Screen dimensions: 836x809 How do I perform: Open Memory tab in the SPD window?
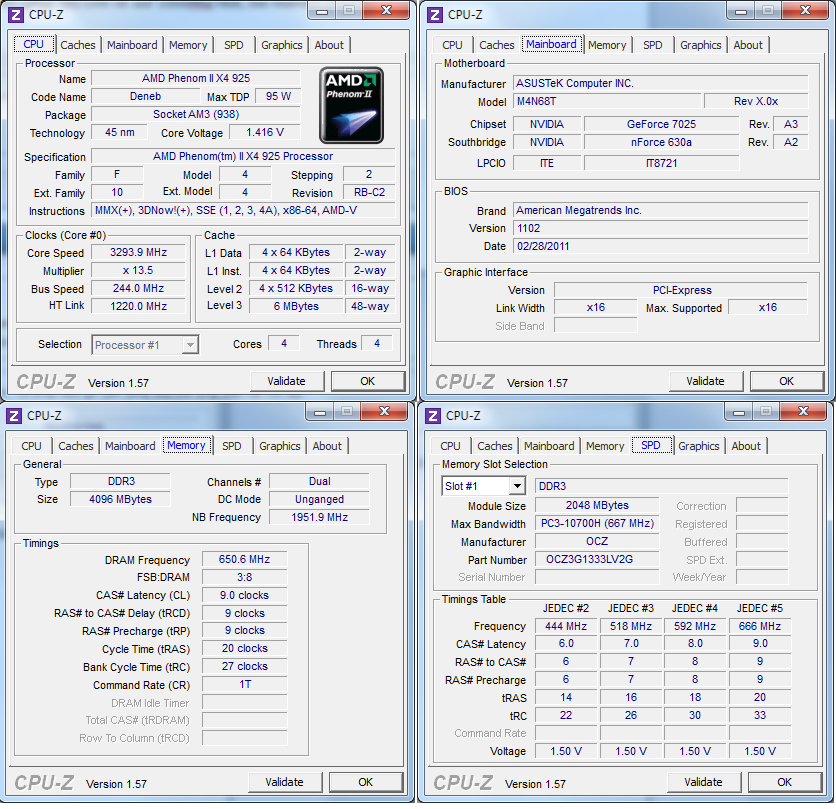[x=605, y=446]
